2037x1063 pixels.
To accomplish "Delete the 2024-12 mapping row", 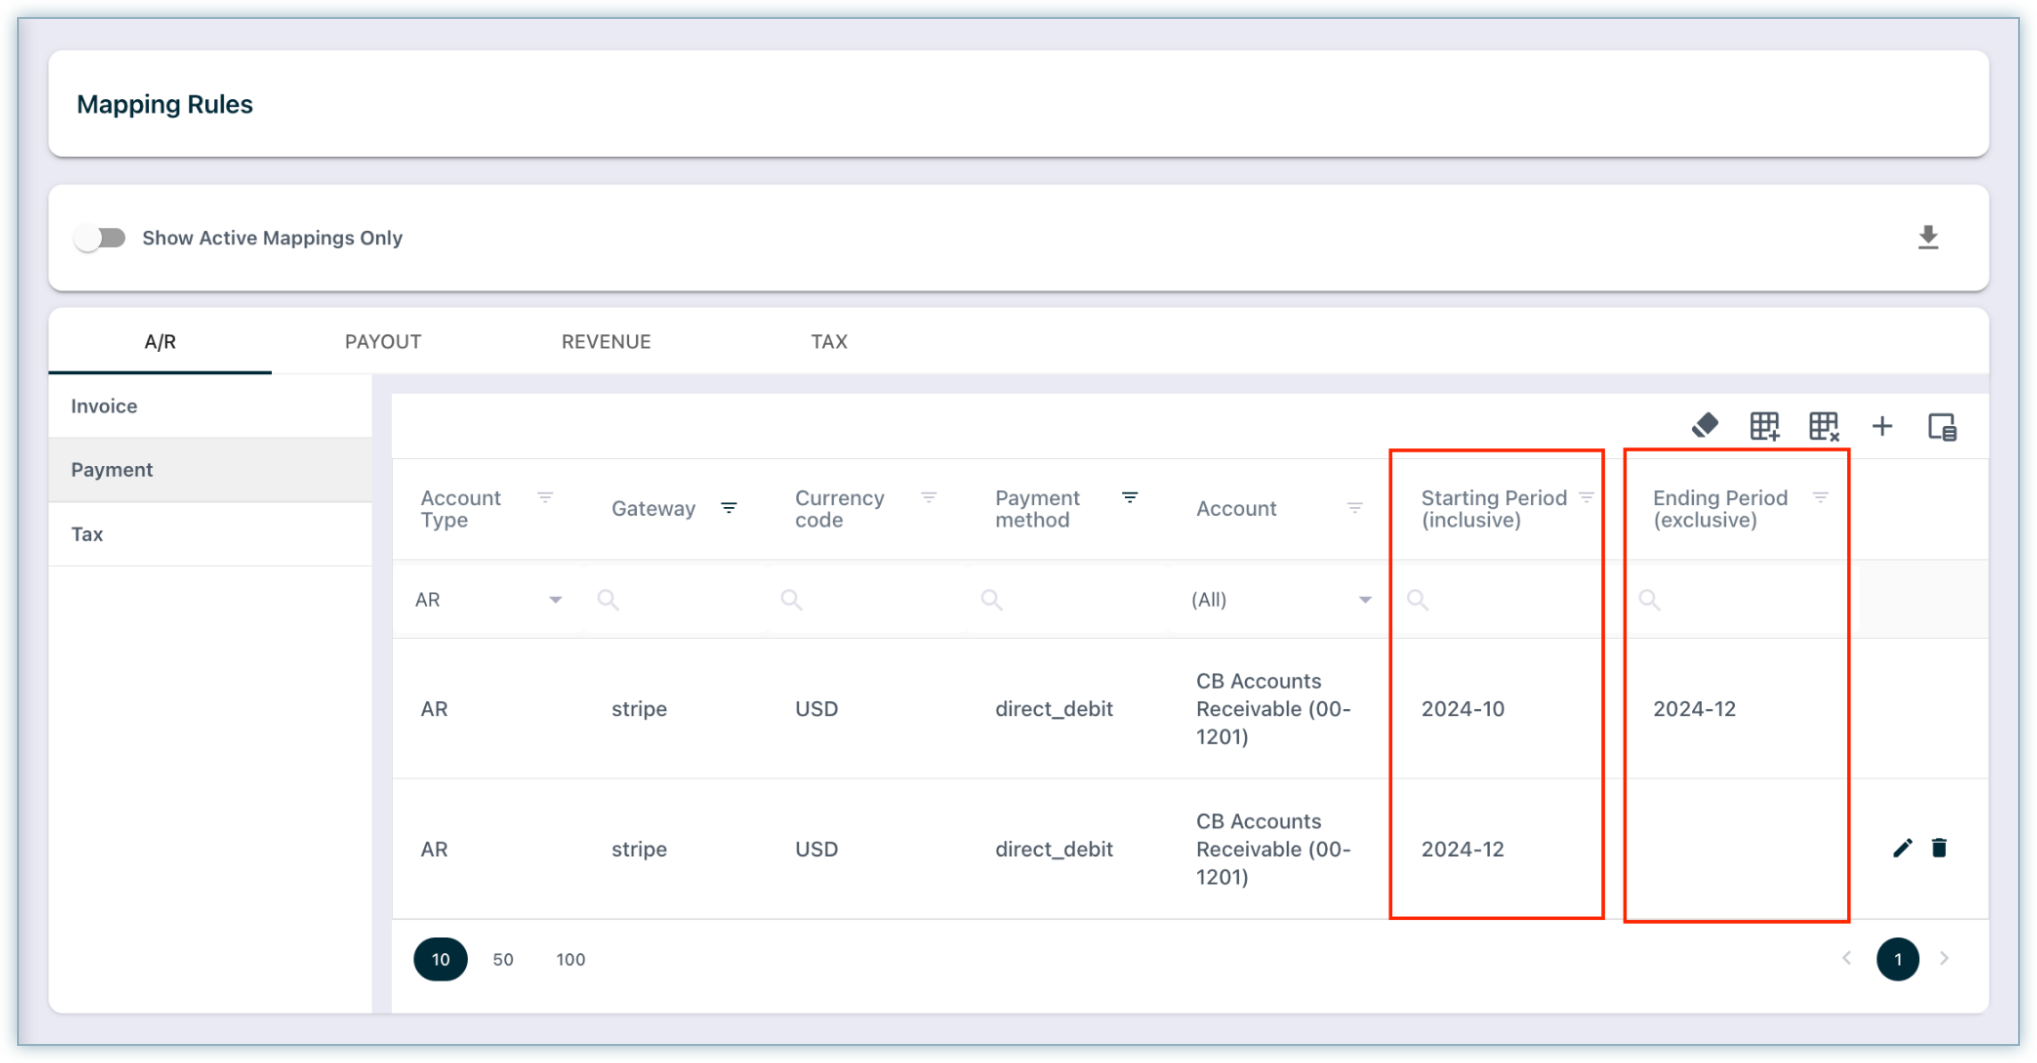I will click(x=1939, y=848).
